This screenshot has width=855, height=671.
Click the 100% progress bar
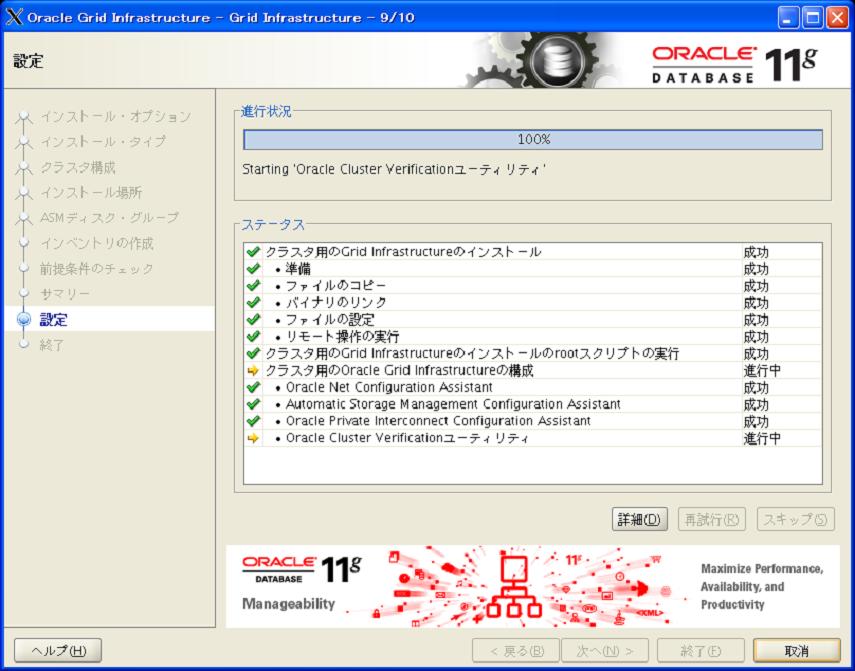533,140
